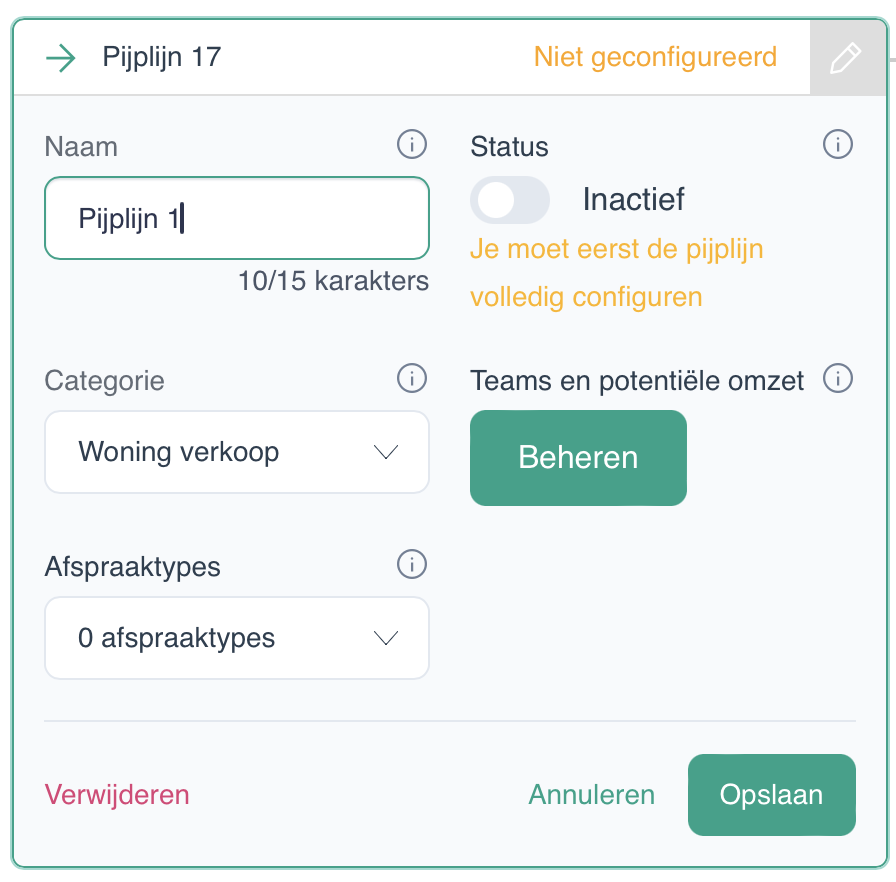The image size is (896, 882).
Task: Cancel using the Annuleren link
Action: (x=591, y=795)
